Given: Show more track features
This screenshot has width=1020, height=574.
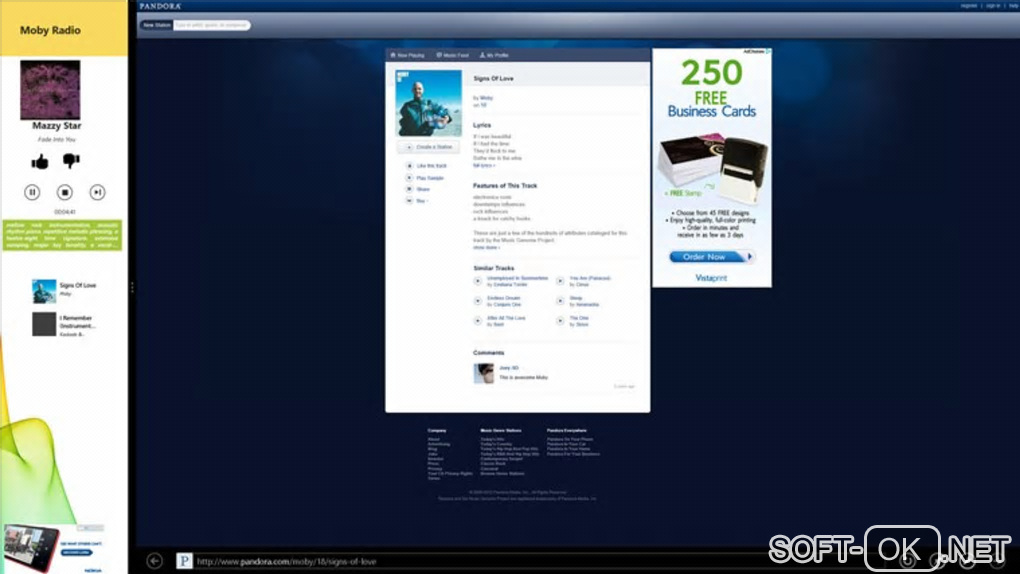Looking at the screenshot, I should (487, 247).
